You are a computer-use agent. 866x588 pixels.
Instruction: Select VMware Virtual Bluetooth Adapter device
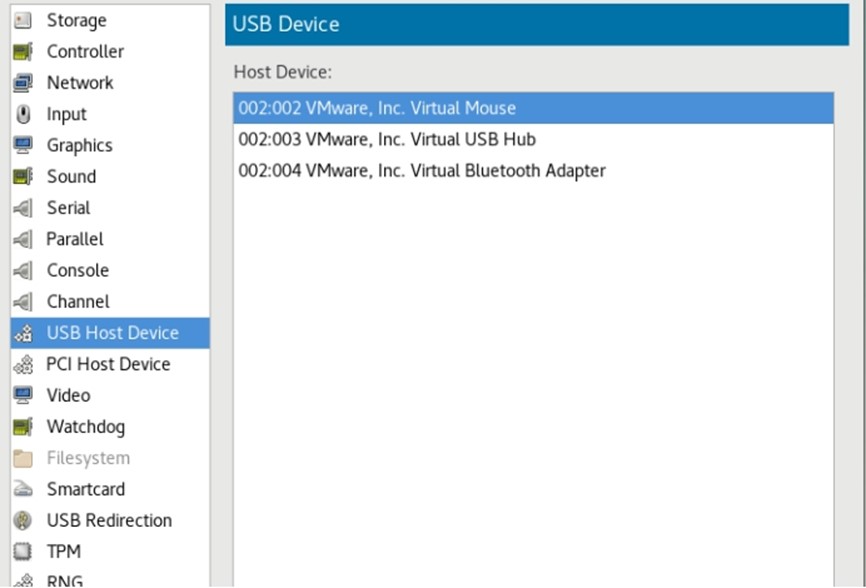point(422,170)
